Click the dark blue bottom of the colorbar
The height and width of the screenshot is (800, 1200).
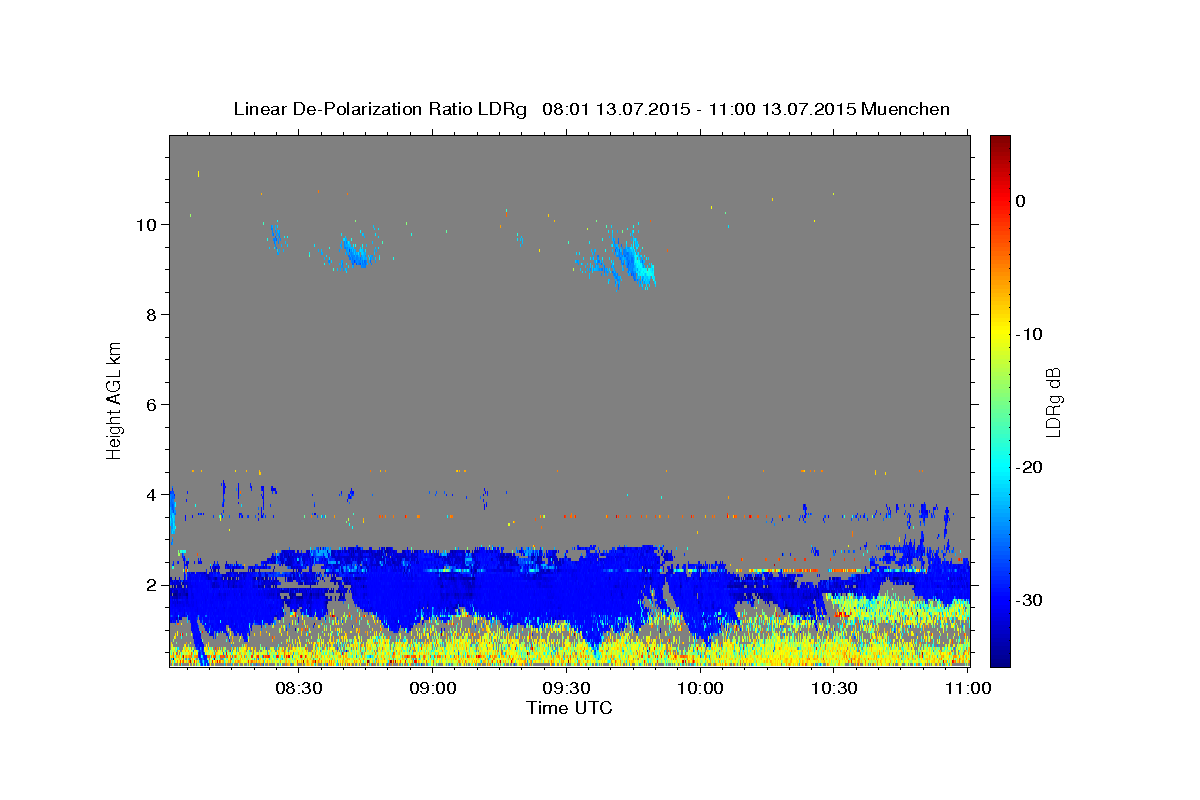point(1000,657)
